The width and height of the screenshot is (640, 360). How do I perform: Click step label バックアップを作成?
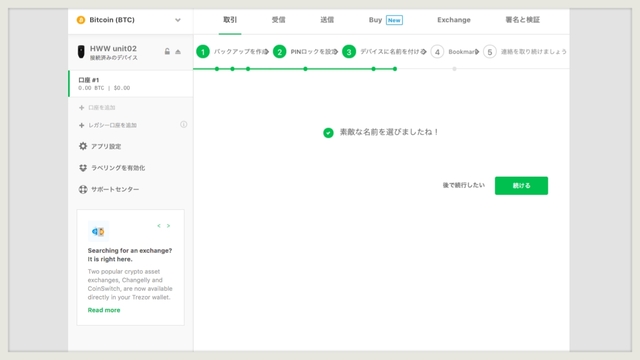click(x=239, y=52)
